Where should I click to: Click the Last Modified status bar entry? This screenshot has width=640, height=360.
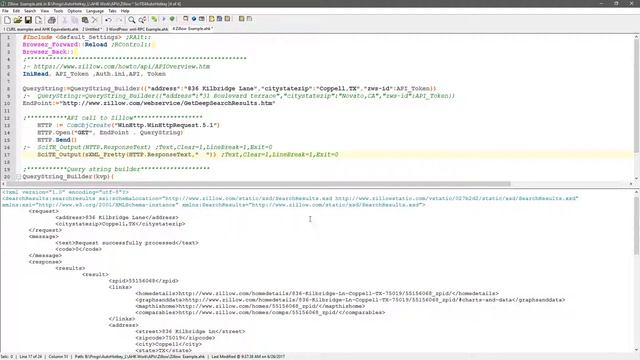pos(248,357)
